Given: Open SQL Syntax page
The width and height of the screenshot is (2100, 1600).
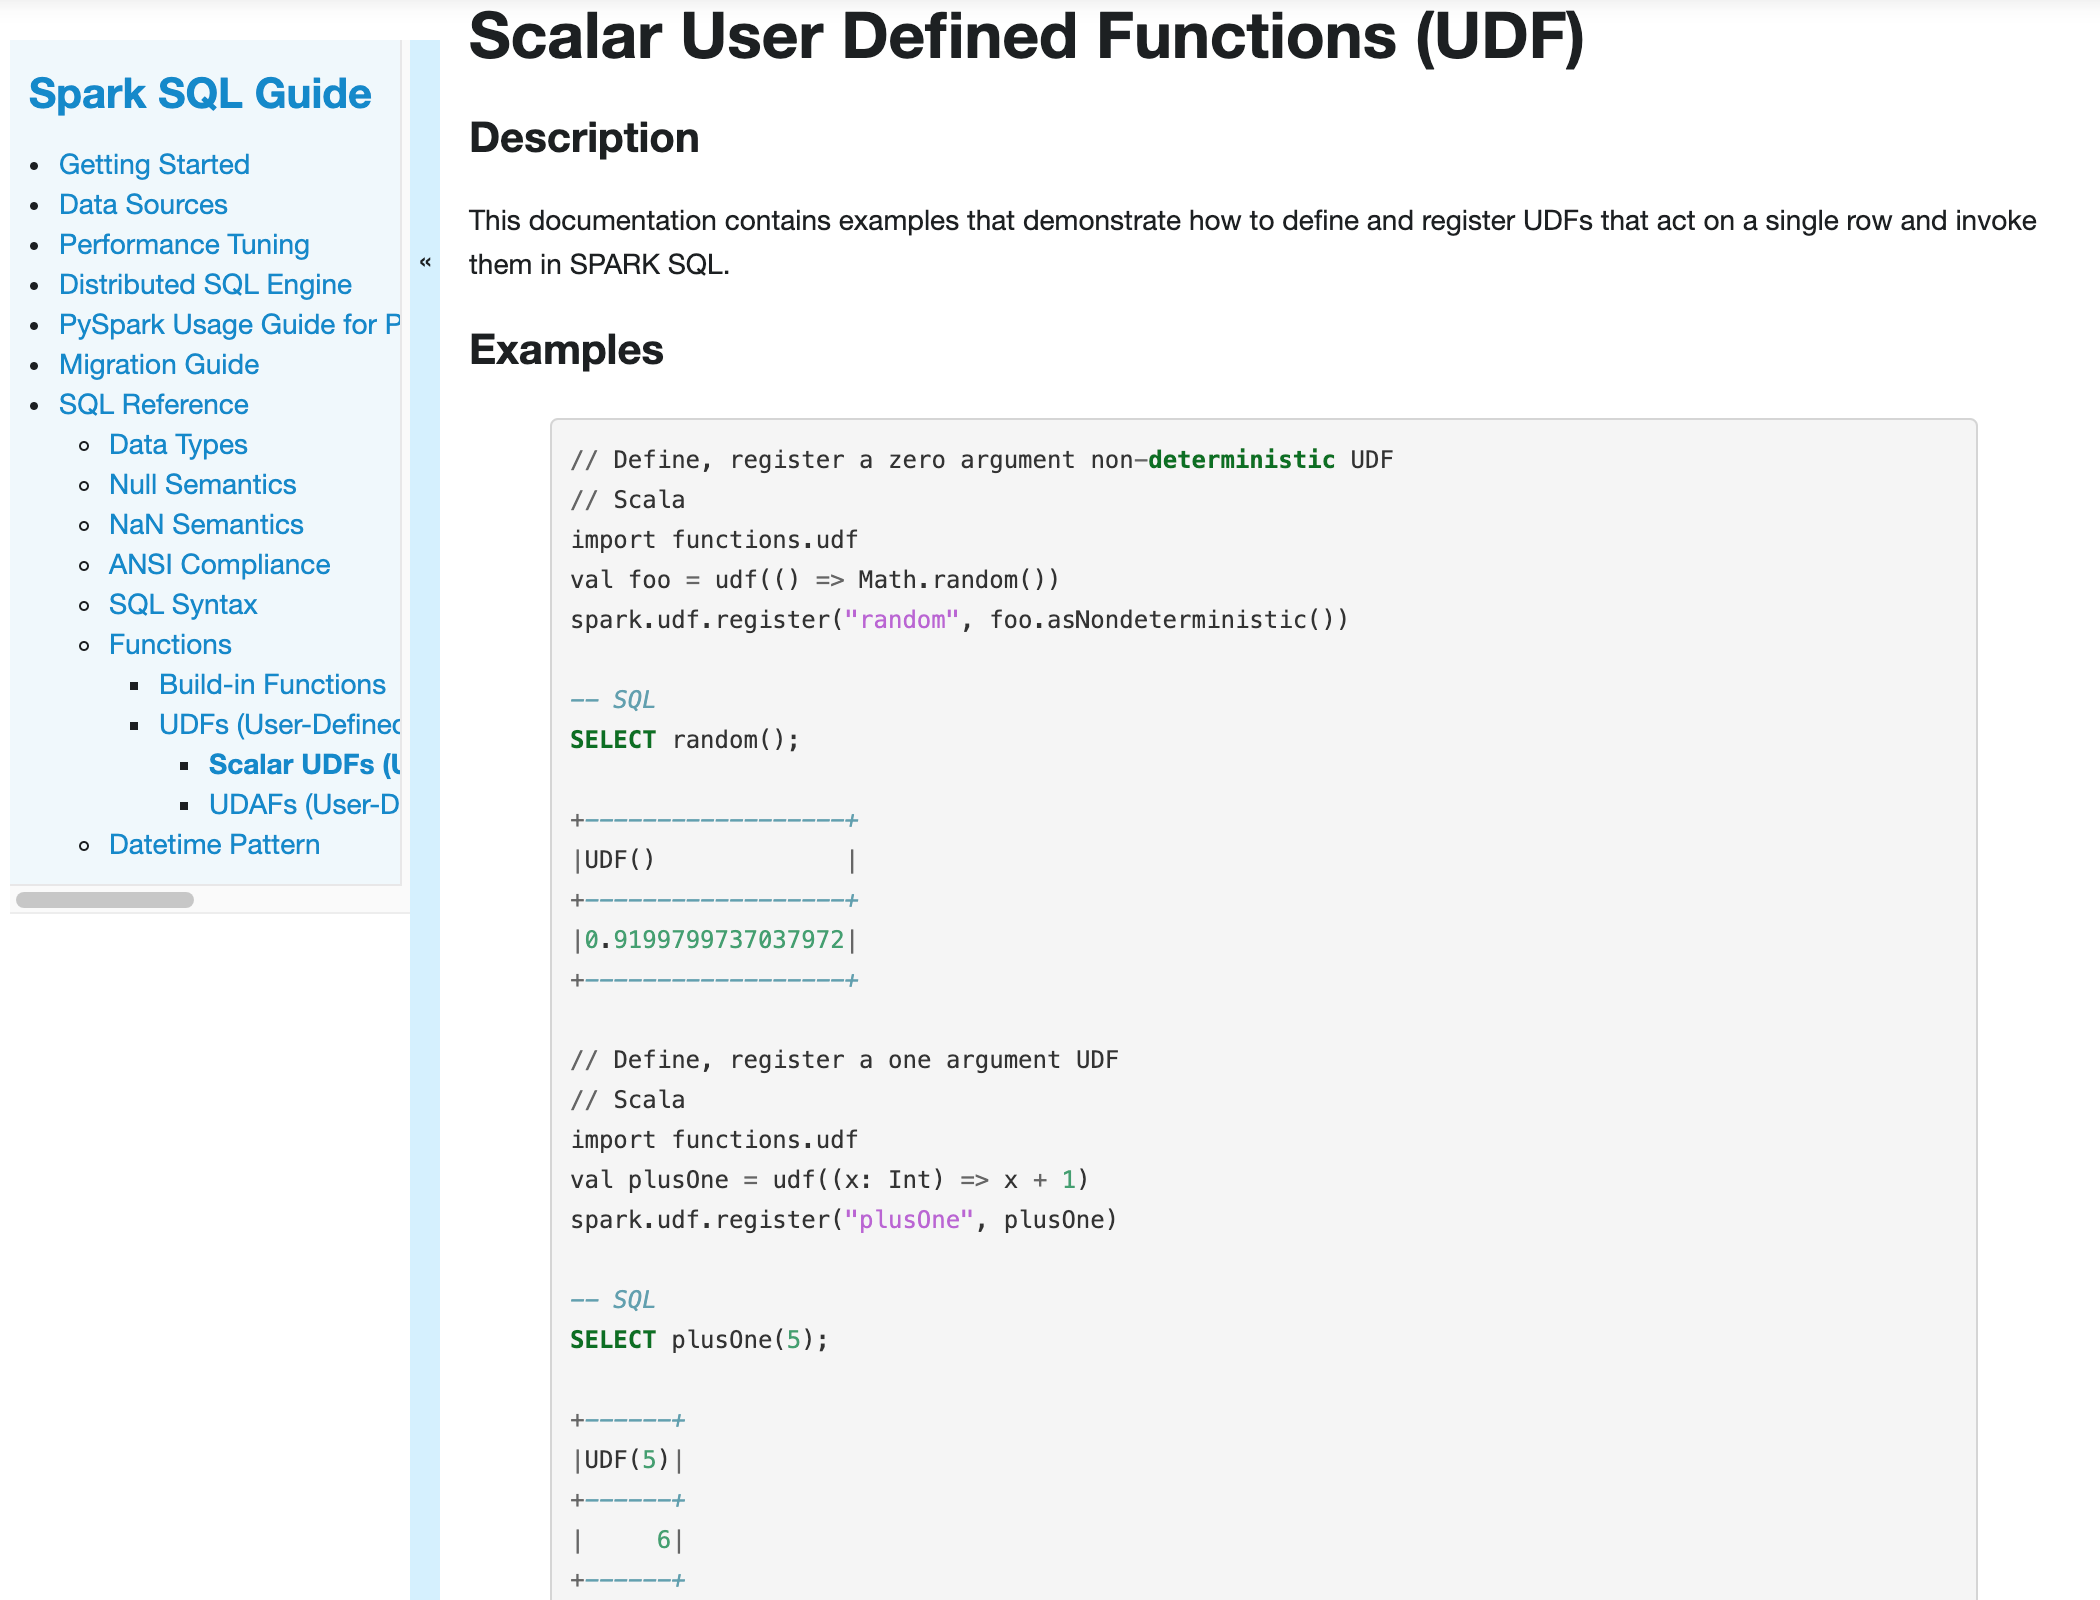Looking at the screenshot, I should pos(183,604).
